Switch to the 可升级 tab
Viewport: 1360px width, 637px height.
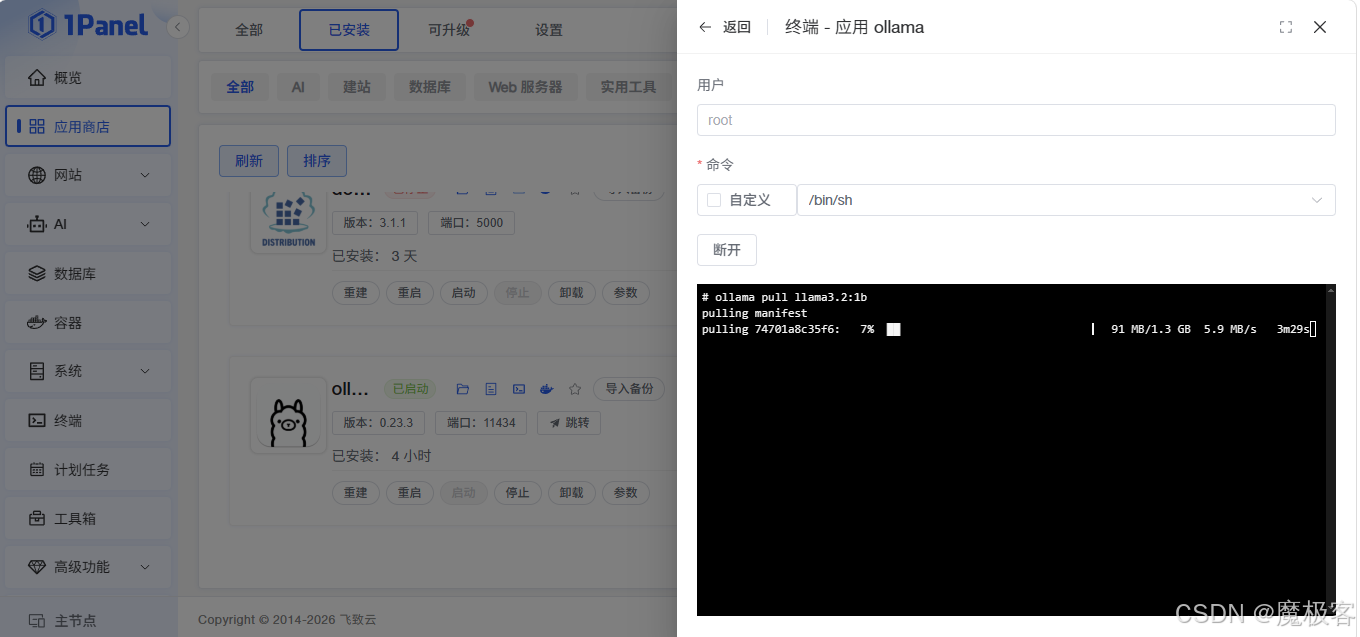pos(449,30)
